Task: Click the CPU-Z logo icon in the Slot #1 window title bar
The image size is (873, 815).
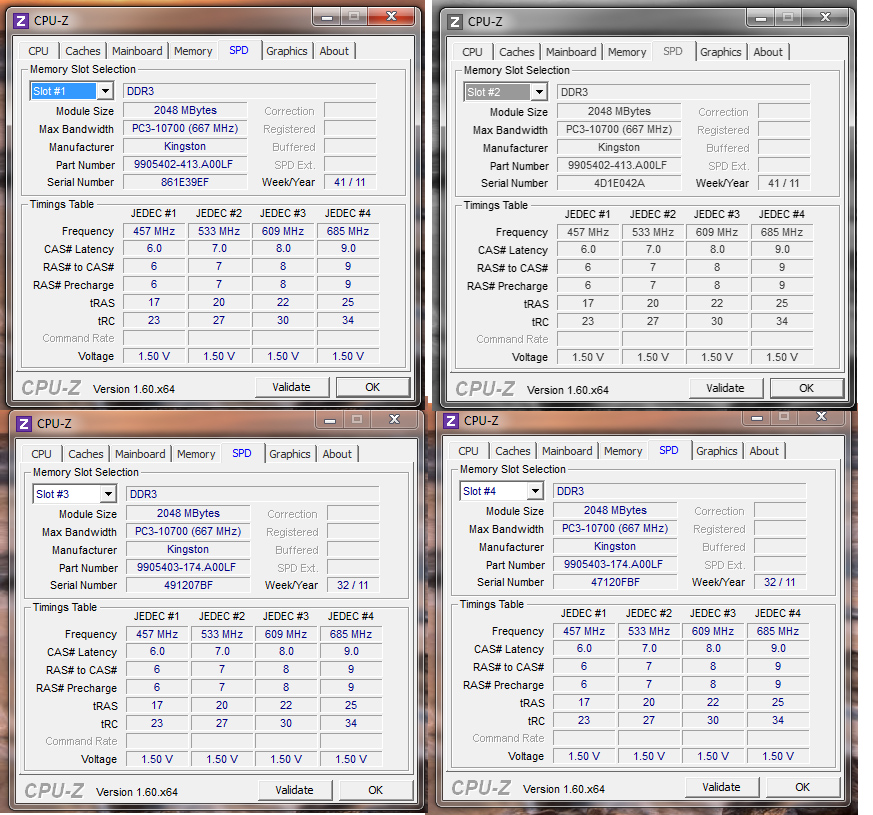Action: [x=21, y=21]
